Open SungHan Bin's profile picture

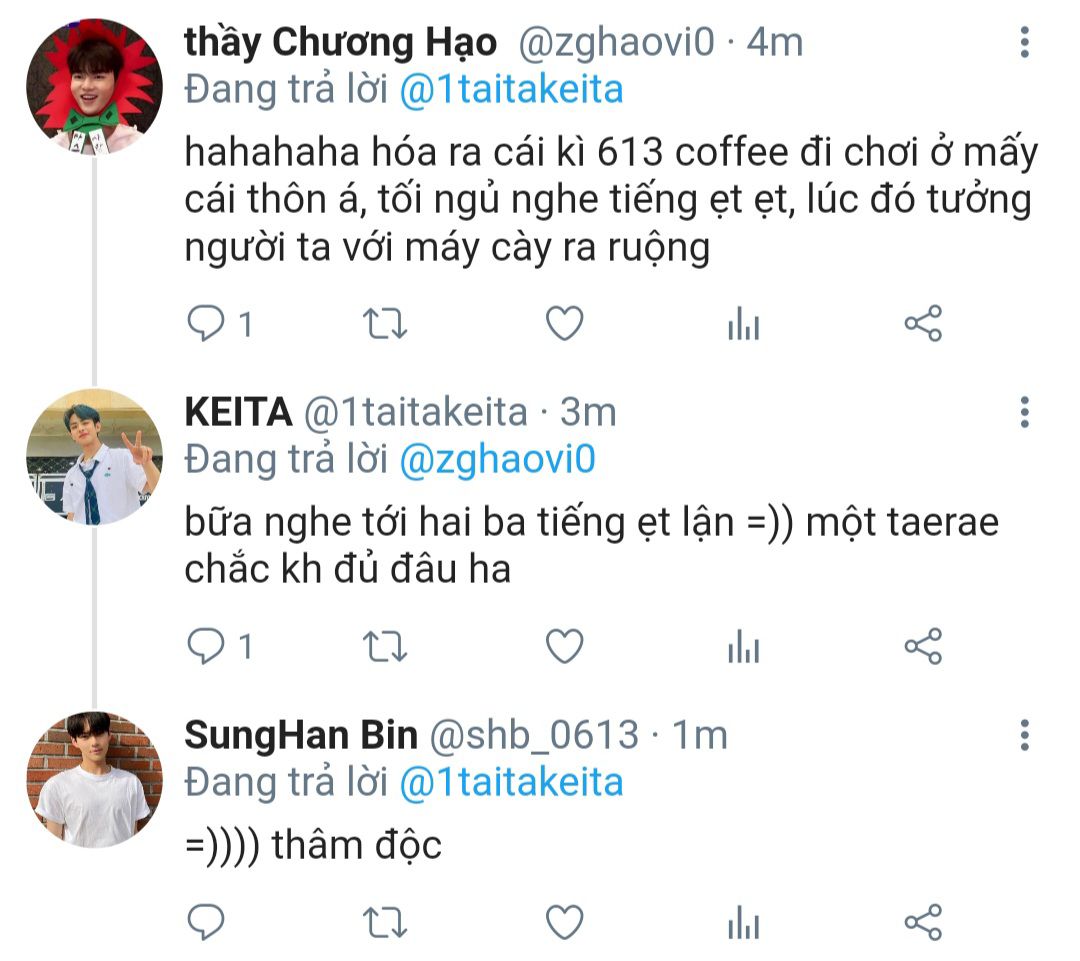pos(94,780)
